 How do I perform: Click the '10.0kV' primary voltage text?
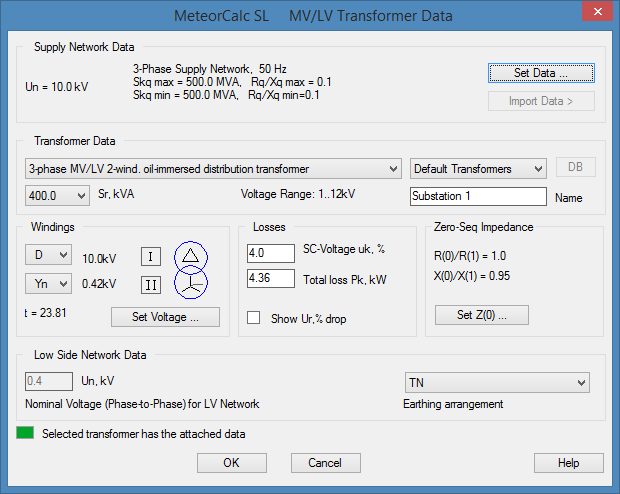[x=99, y=259]
